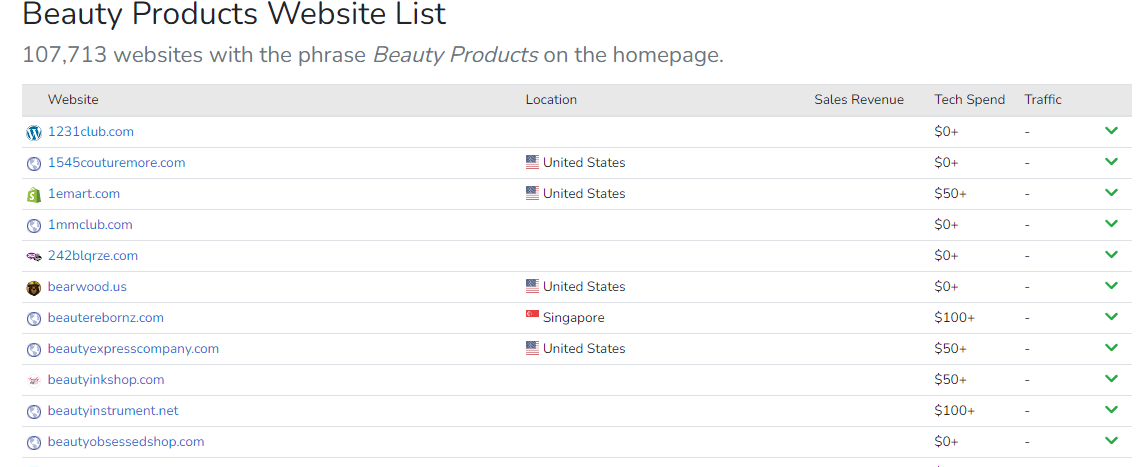
Task: Click the Traffic column header
Action: click(1043, 100)
